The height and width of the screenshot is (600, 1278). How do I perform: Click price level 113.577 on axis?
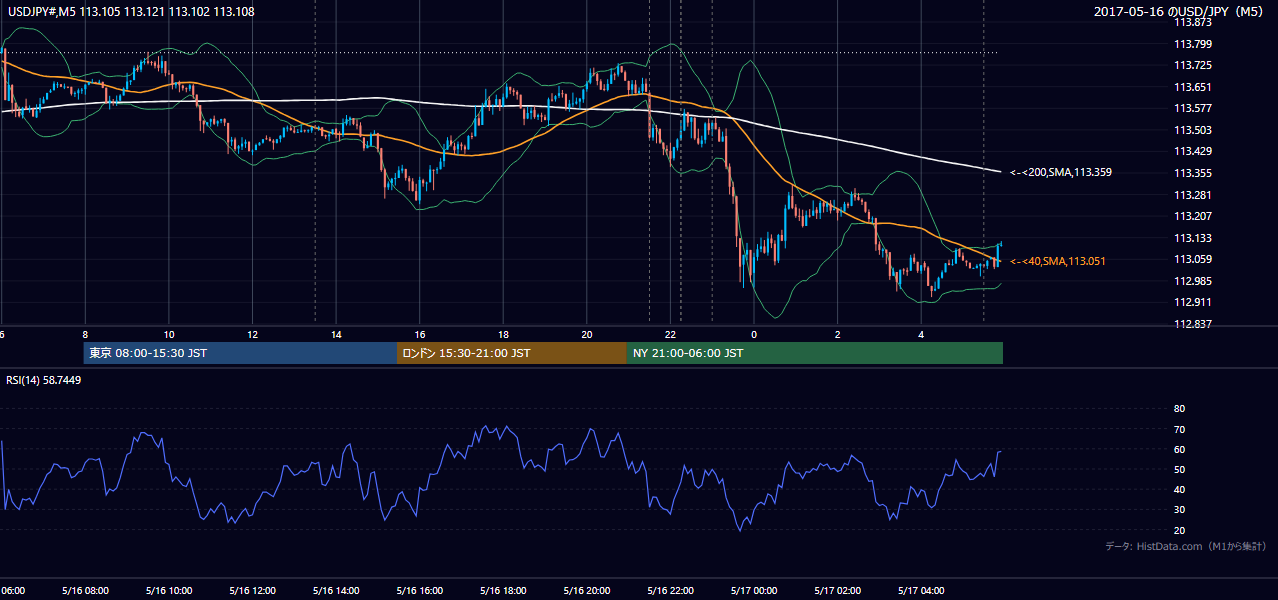point(1193,108)
